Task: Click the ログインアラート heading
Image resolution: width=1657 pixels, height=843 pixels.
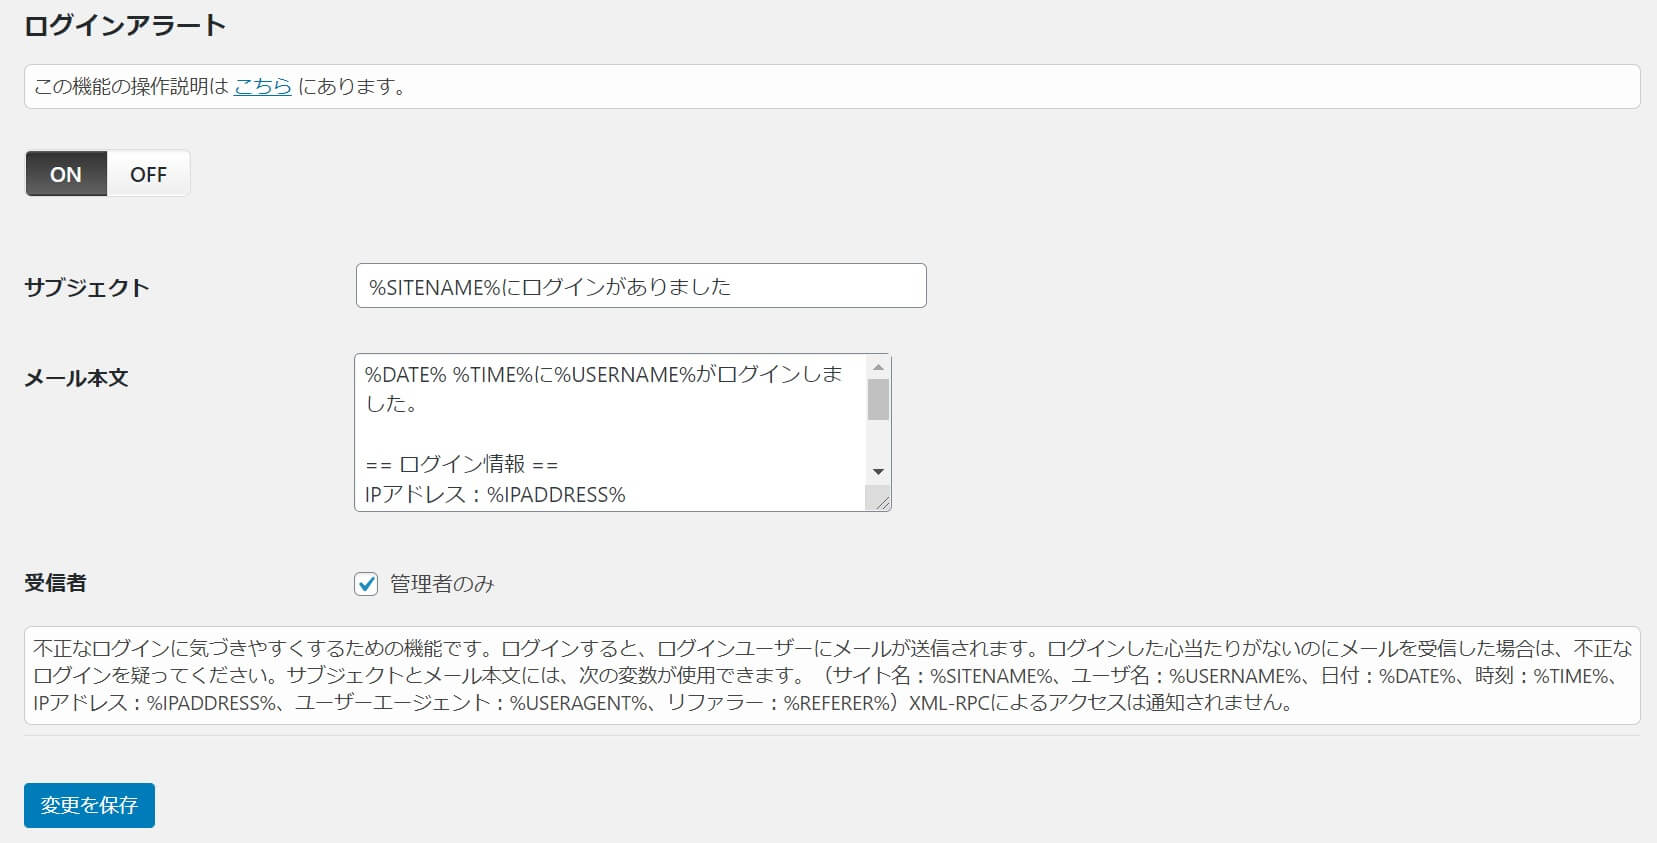Action: (125, 26)
